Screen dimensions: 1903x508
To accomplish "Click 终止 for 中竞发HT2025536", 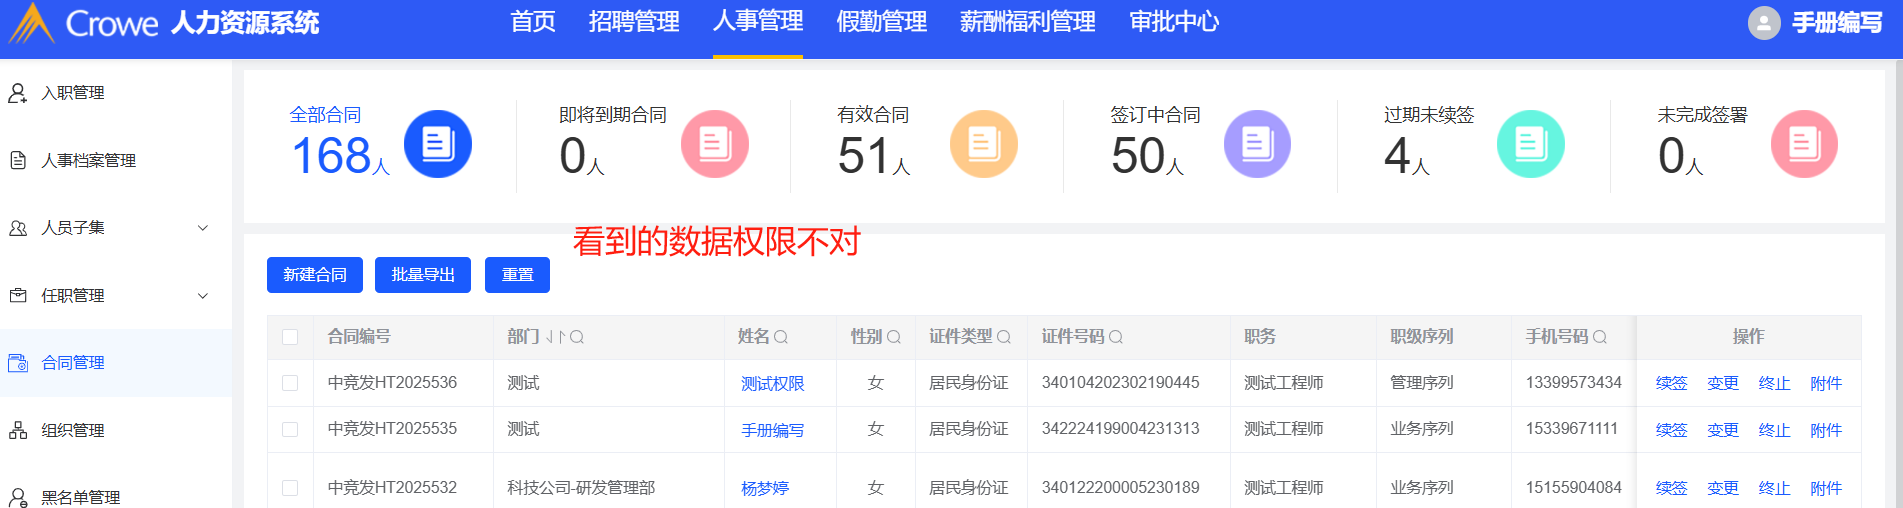I will (x=1775, y=383).
